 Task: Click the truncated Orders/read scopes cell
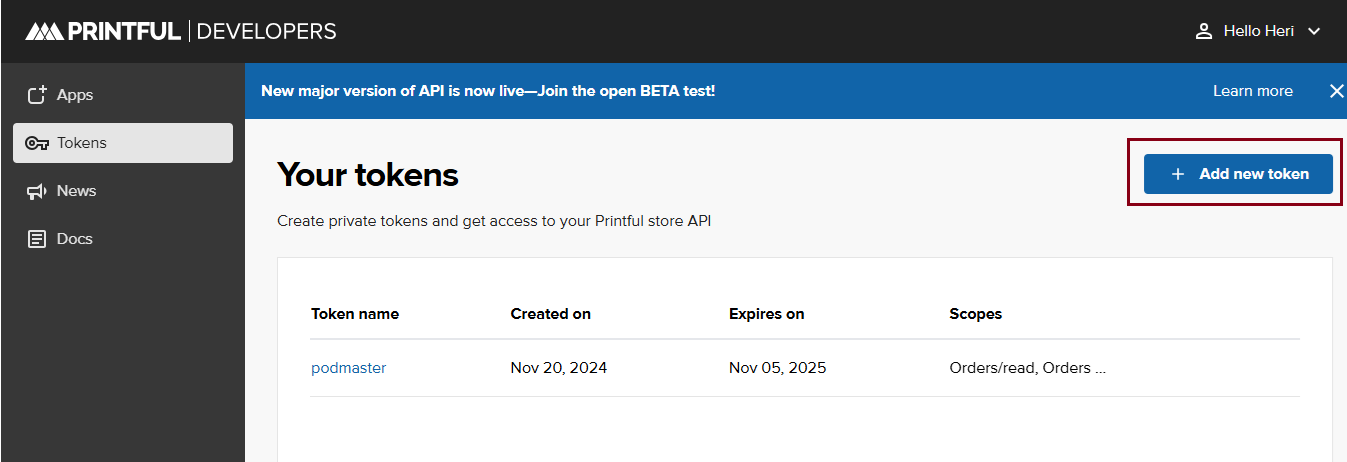1027,368
